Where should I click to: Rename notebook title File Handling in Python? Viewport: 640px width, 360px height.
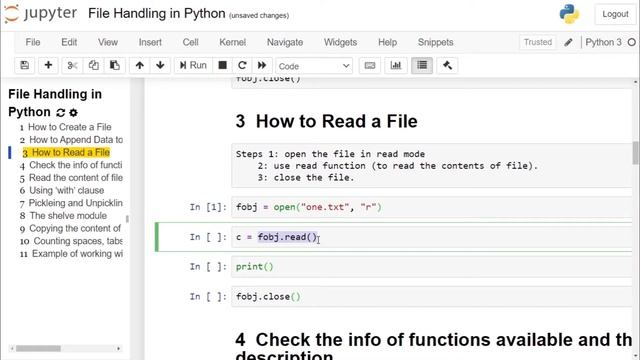(156, 13)
